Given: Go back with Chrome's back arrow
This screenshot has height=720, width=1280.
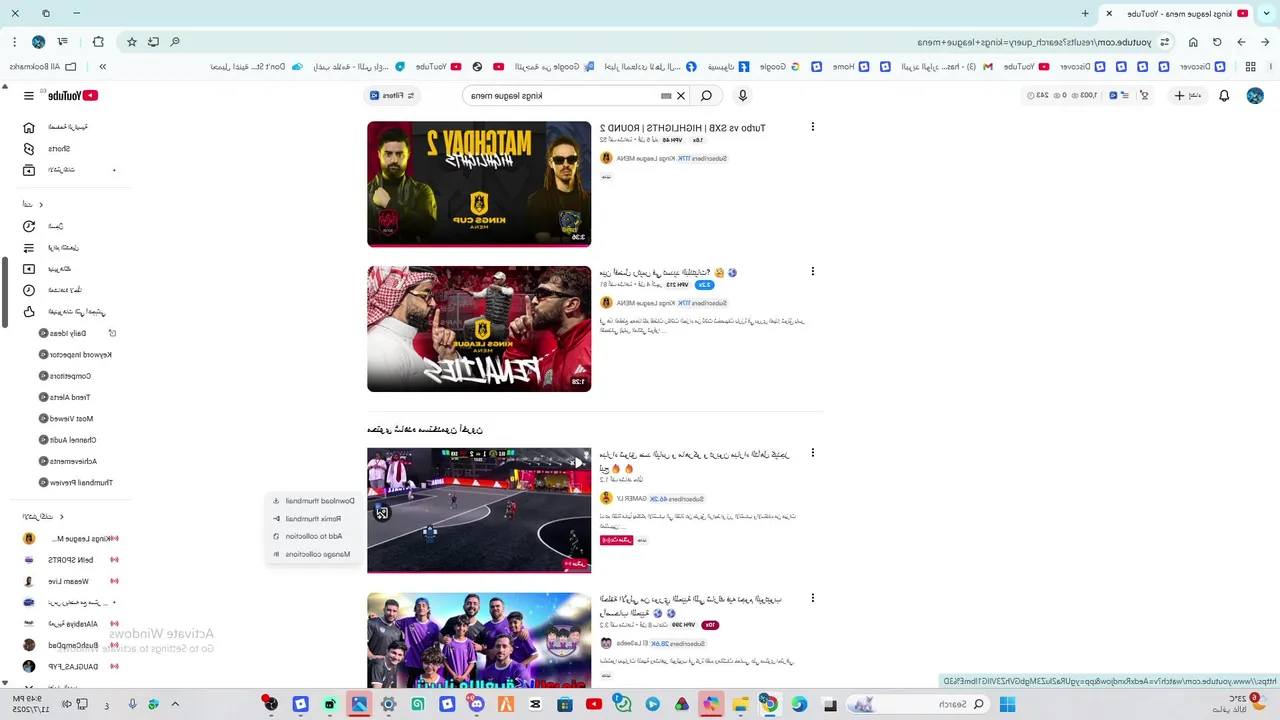Looking at the screenshot, I should pyautogui.click(x=1265, y=42).
